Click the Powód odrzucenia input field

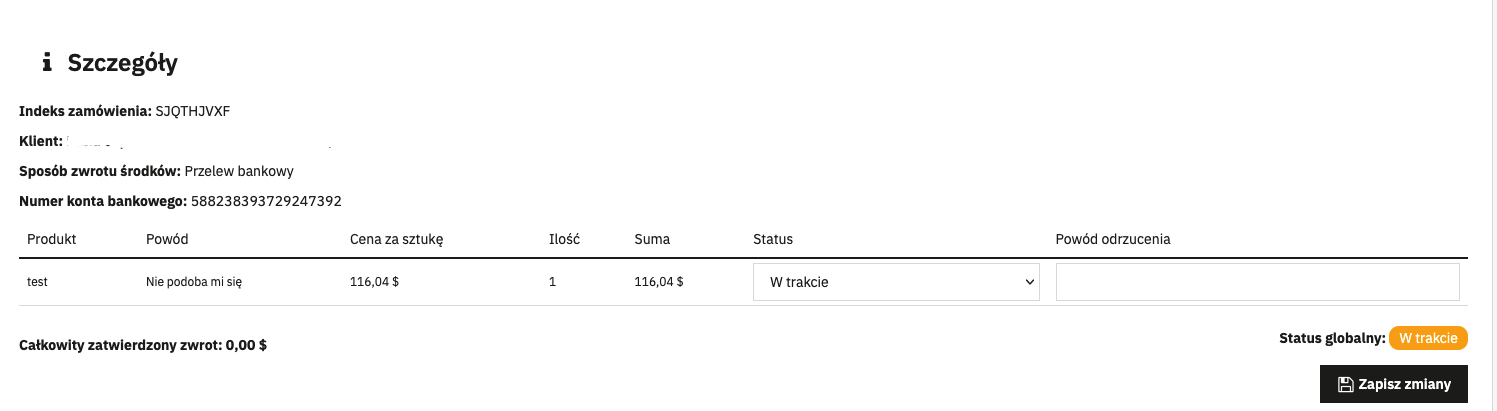pyautogui.click(x=1258, y=282)
